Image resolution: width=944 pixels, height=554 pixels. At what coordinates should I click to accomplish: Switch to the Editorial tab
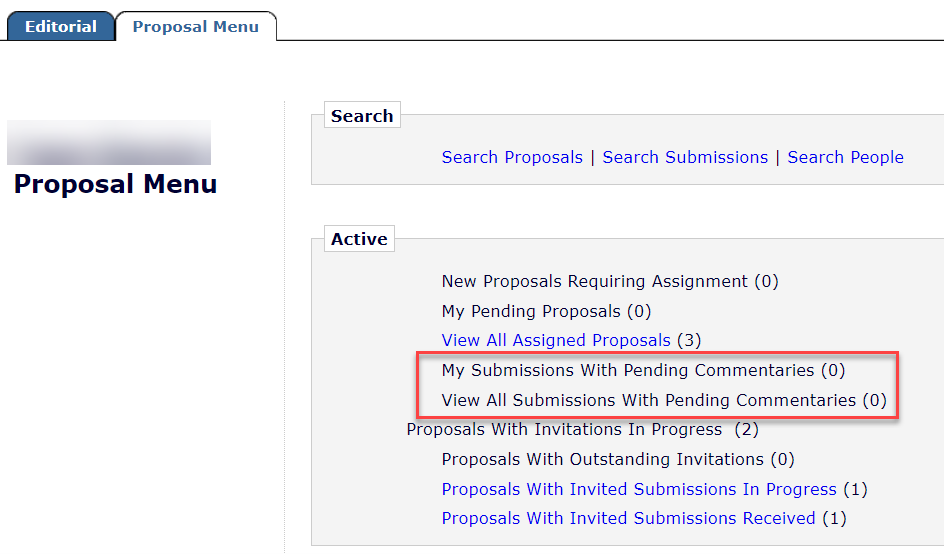[x=60, y=26]
